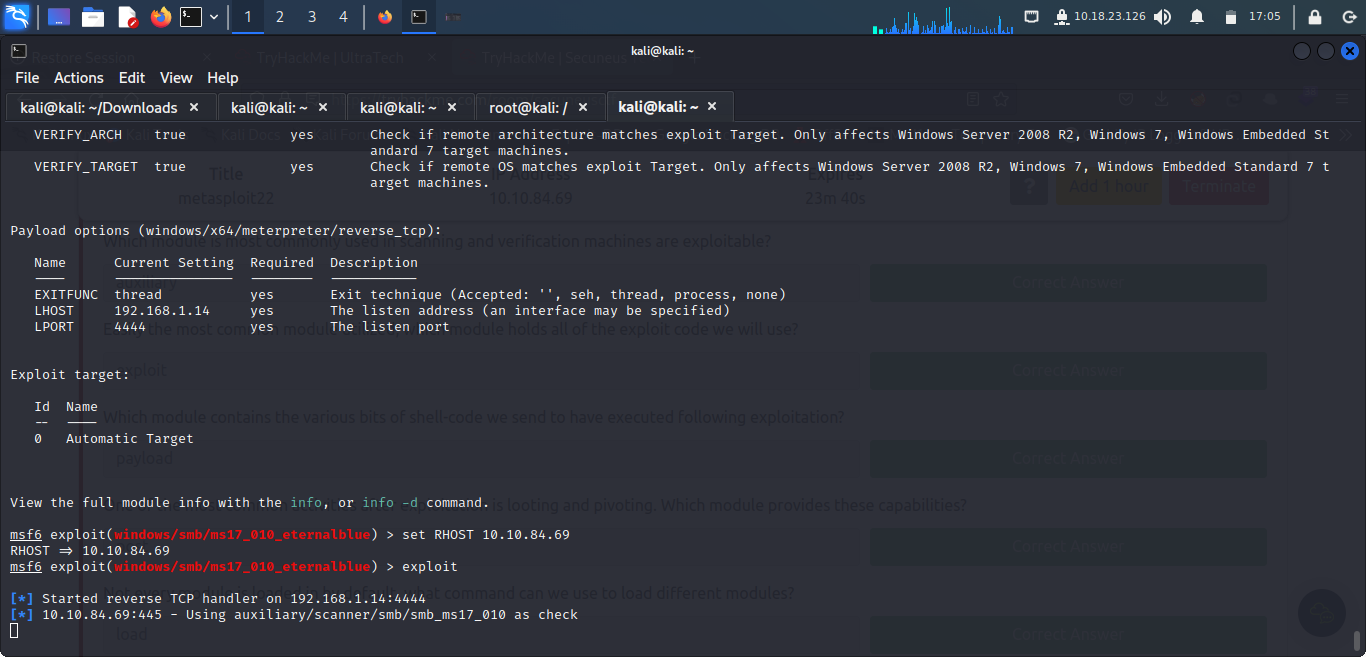Open the Kali applications menu
This screenshot has height=657, width=1366.
point(17,17)
